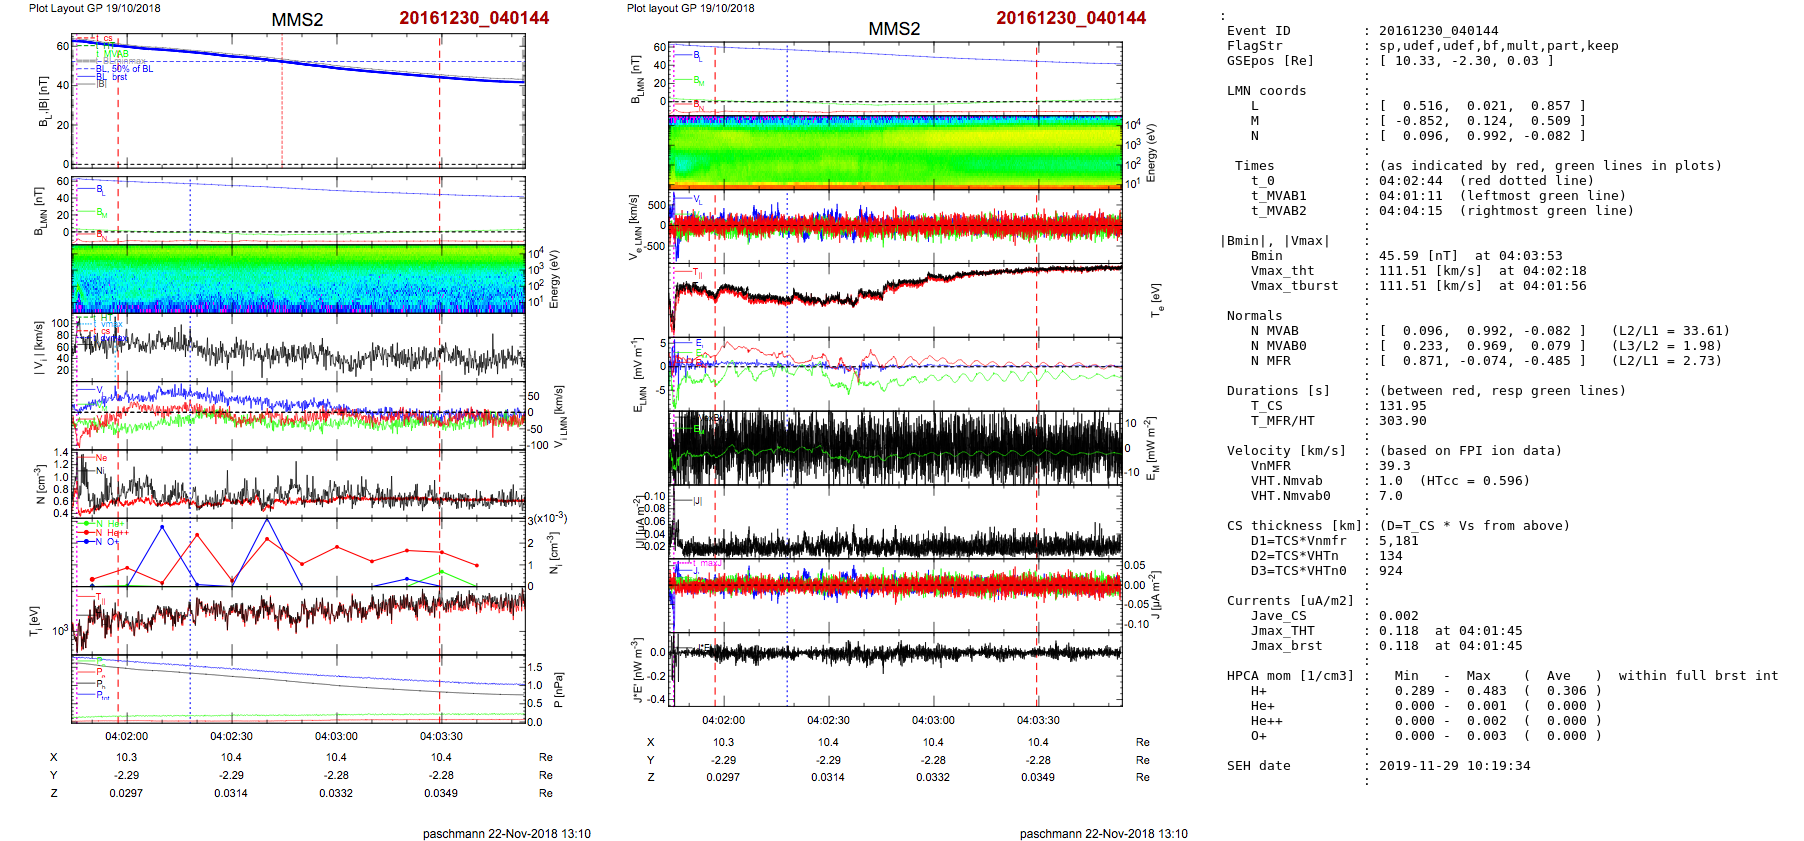Click the red dotted t_0 line in top-left panel
The height and width of the screenshot is (841, 1804).
click(x=282, y=100)
